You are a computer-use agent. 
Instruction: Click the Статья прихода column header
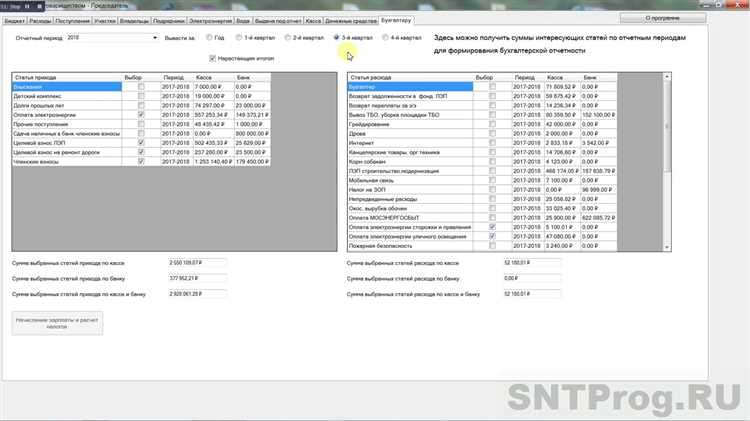click(x=60, y=77)
